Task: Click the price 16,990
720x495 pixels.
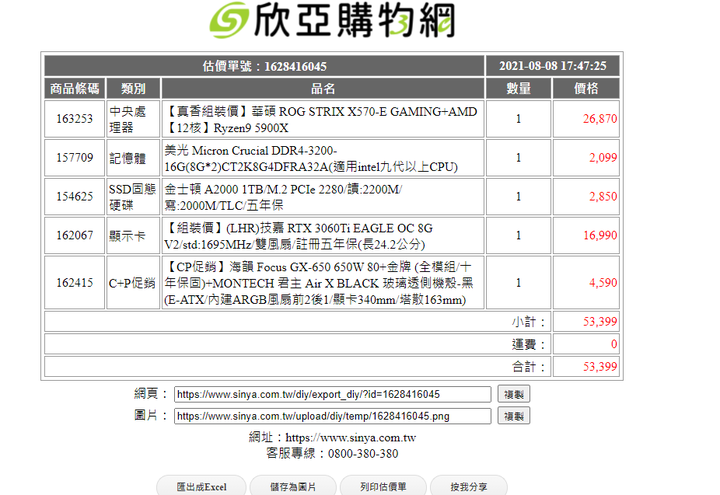Action: [x=600, y=236]
